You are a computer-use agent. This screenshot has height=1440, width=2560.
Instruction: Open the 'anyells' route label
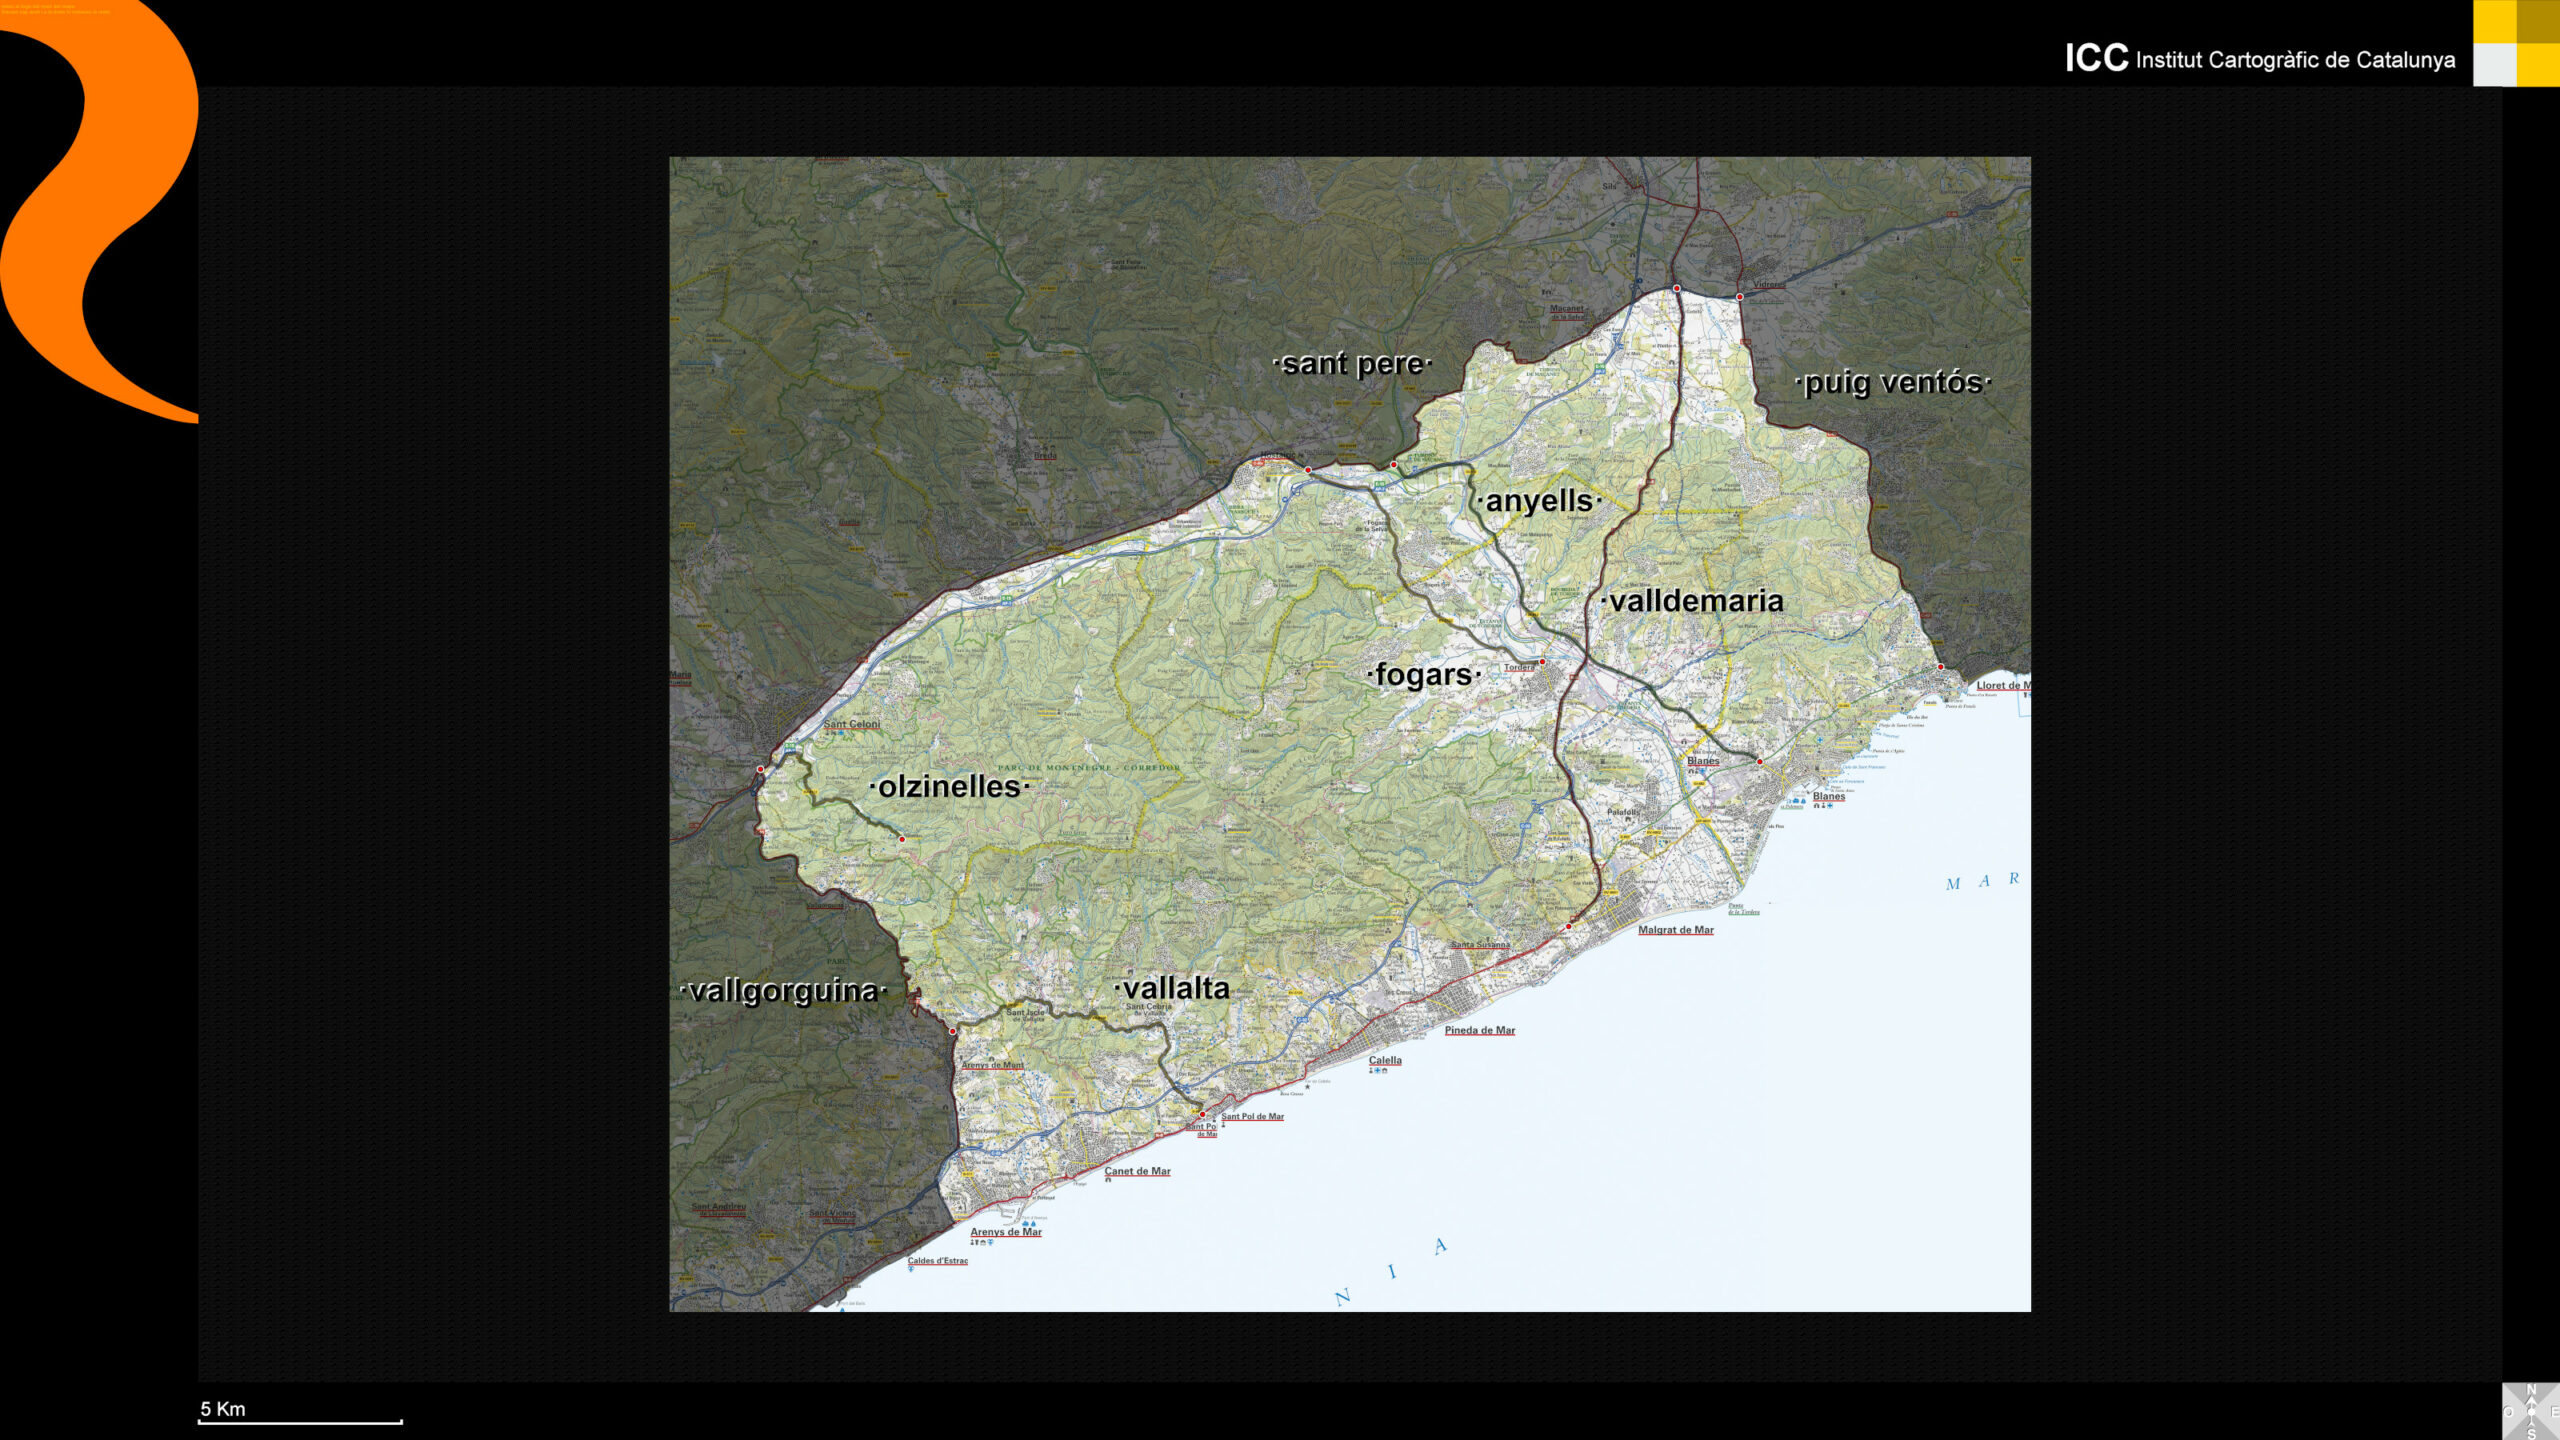1539,501
